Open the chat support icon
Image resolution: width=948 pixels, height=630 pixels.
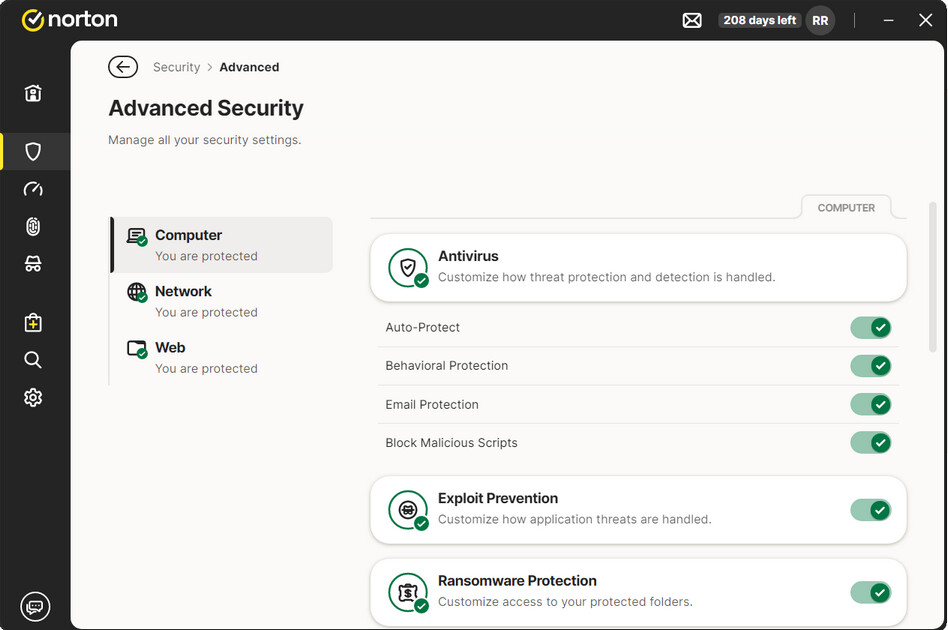point(35,606)
